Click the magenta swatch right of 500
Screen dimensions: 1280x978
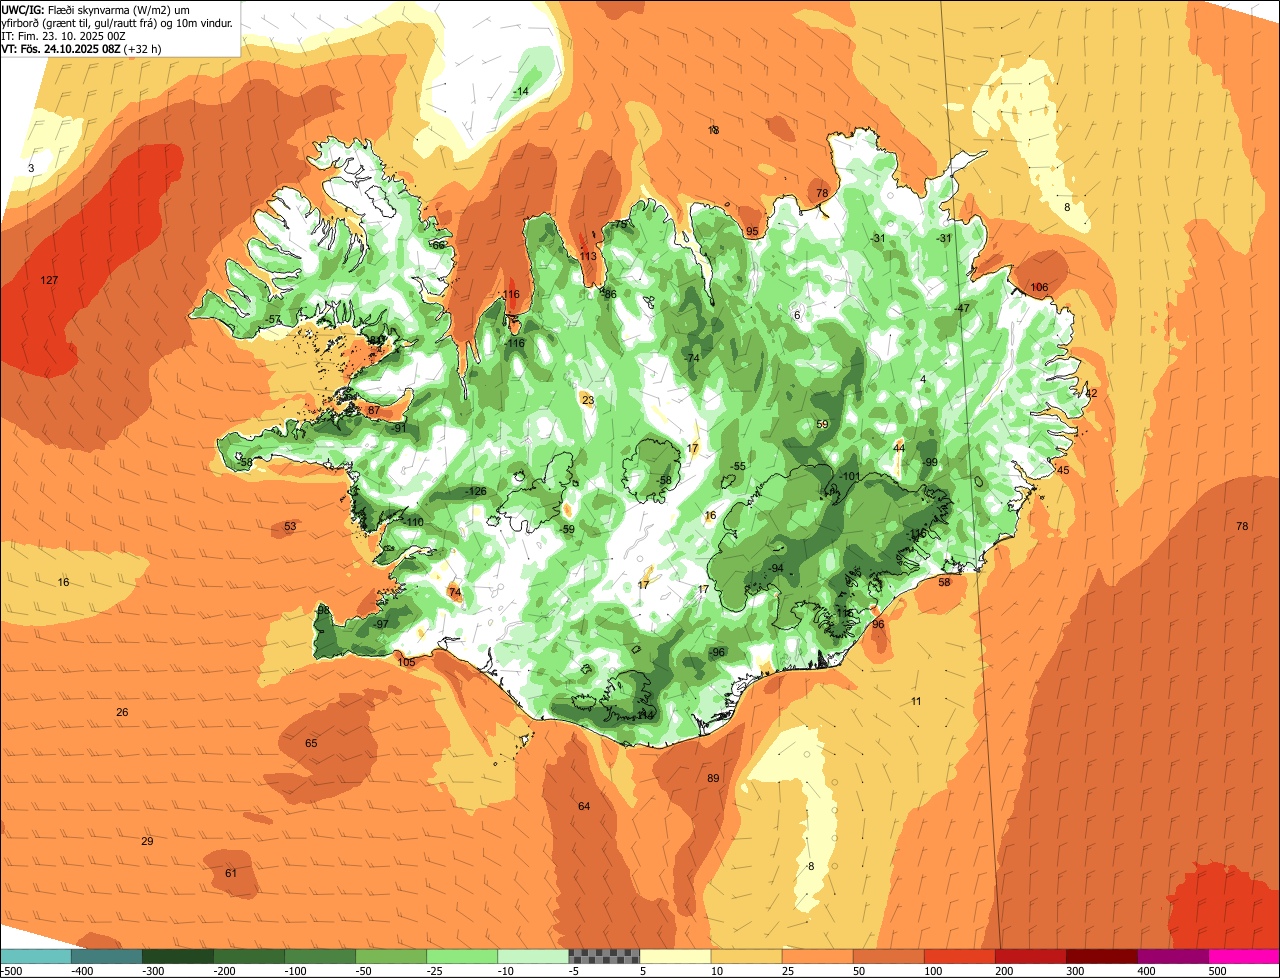click(1243, 956)
